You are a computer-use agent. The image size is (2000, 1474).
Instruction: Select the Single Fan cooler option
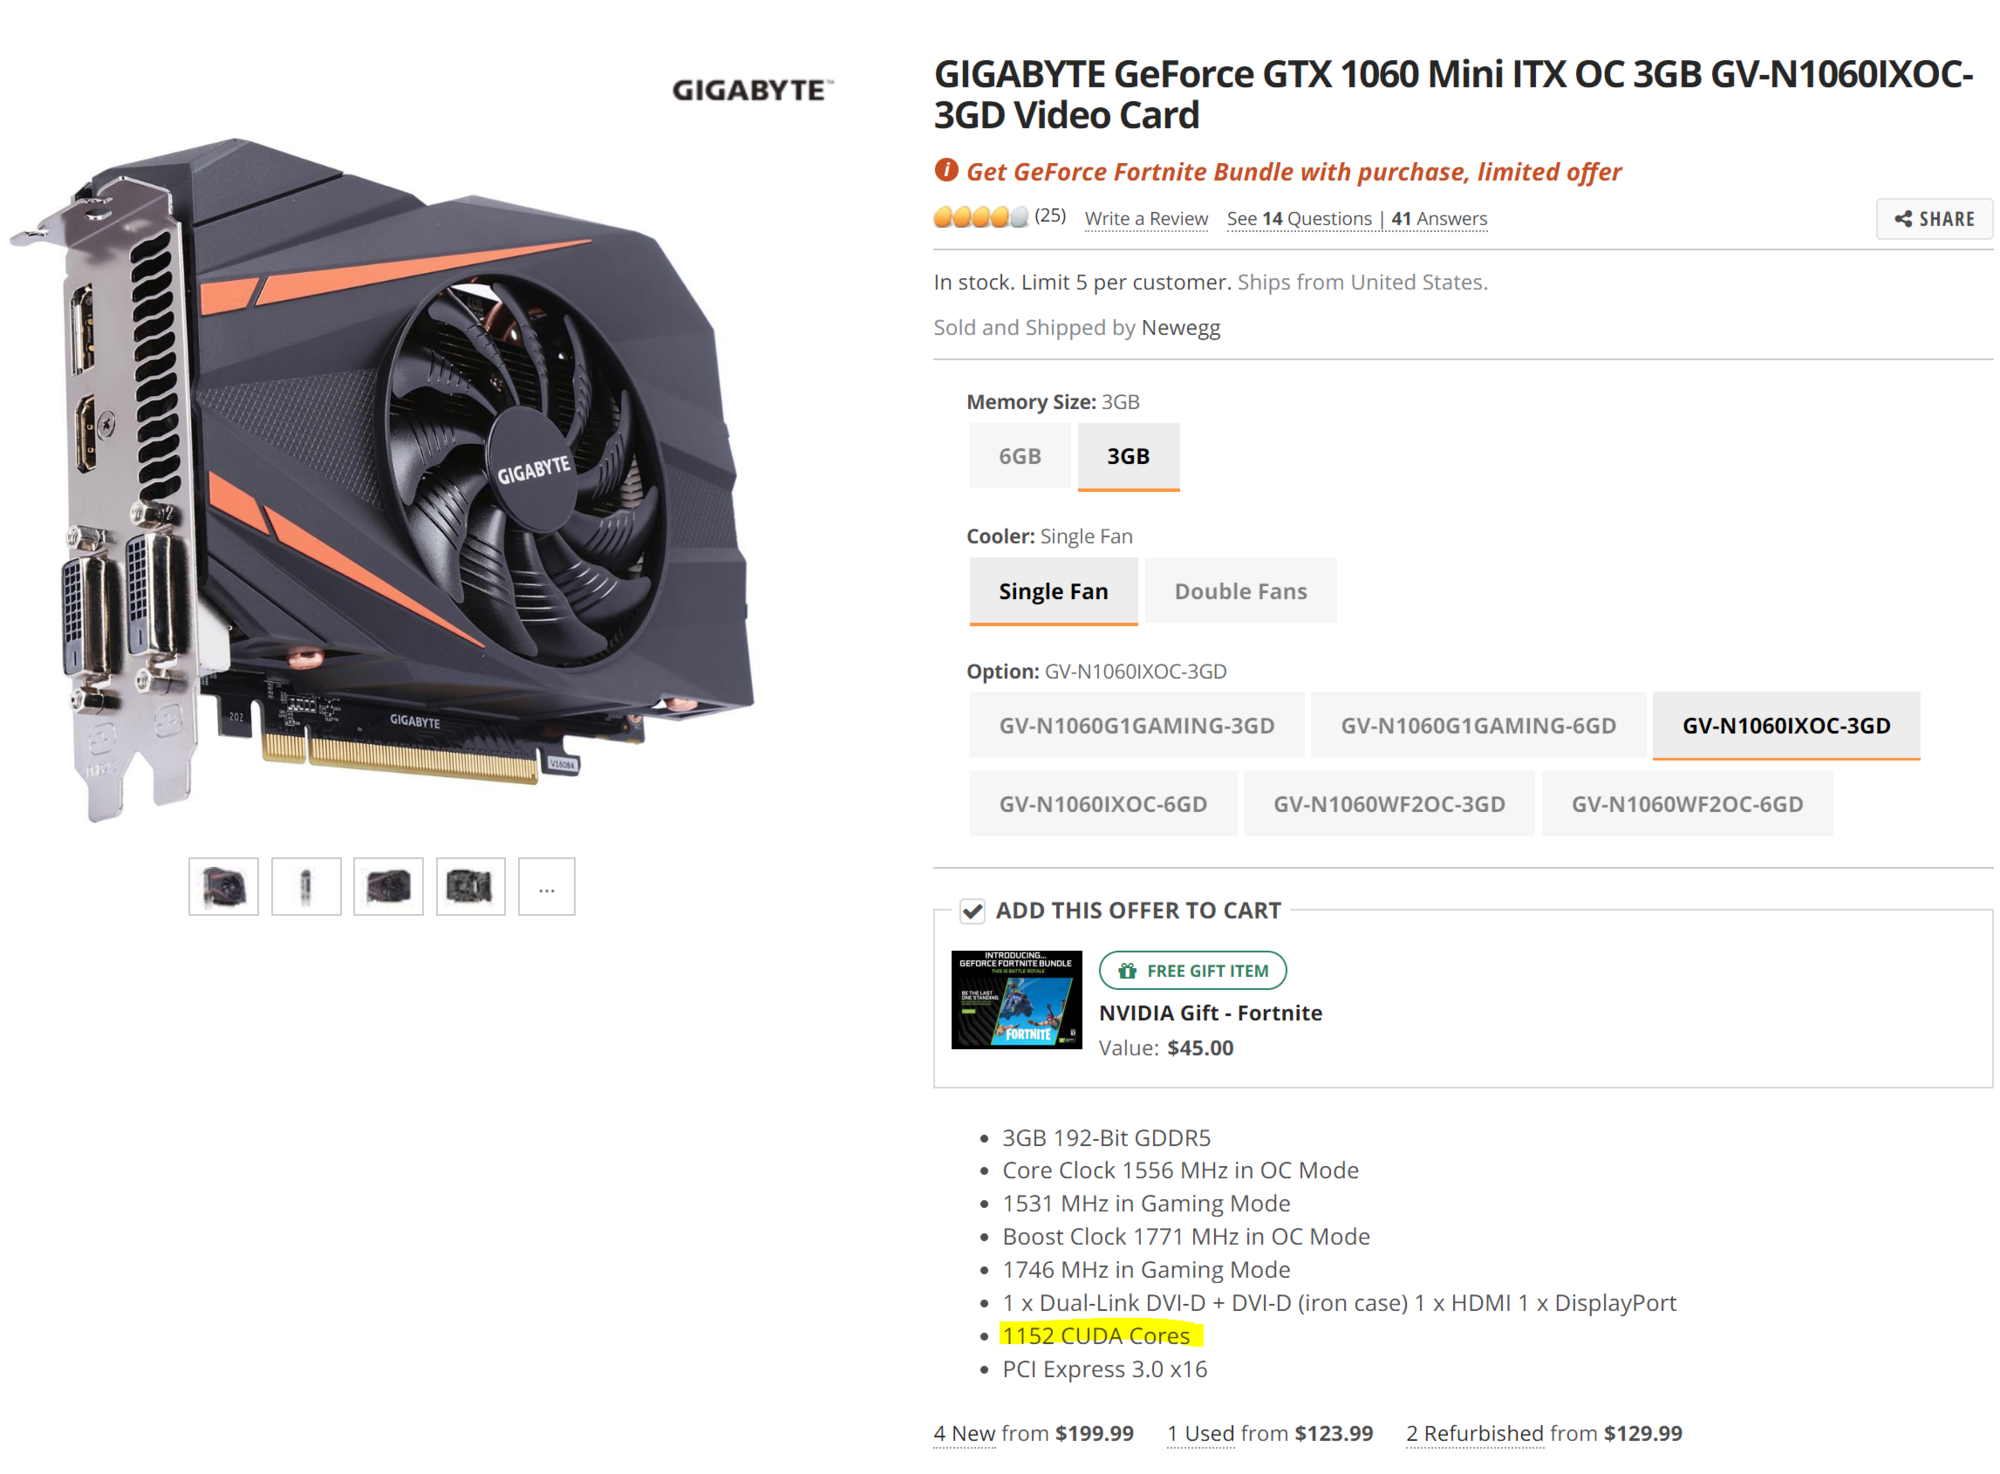[x=1053, y=591]
